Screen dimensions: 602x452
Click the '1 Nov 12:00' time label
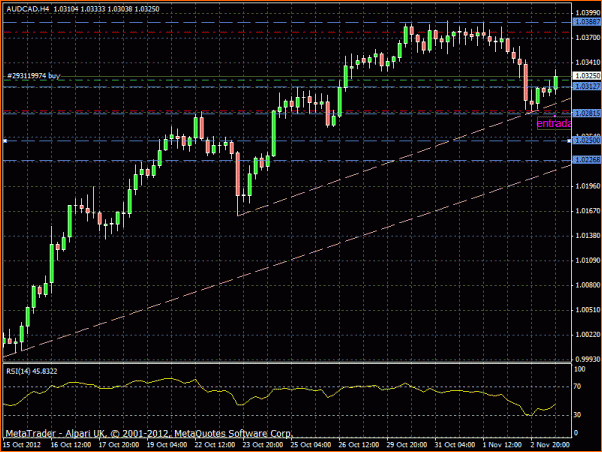tap(503, 445)
